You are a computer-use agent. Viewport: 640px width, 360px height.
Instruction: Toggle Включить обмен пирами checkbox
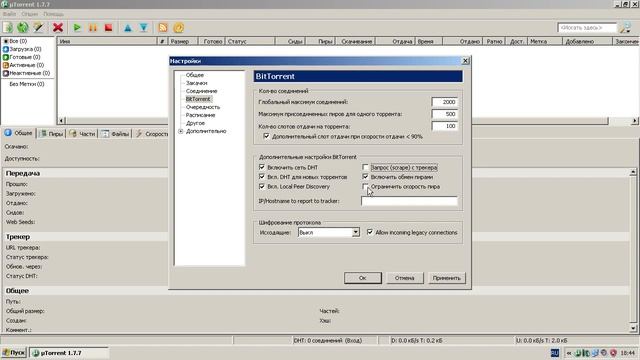pyautogui.click(x=365, y=177)
